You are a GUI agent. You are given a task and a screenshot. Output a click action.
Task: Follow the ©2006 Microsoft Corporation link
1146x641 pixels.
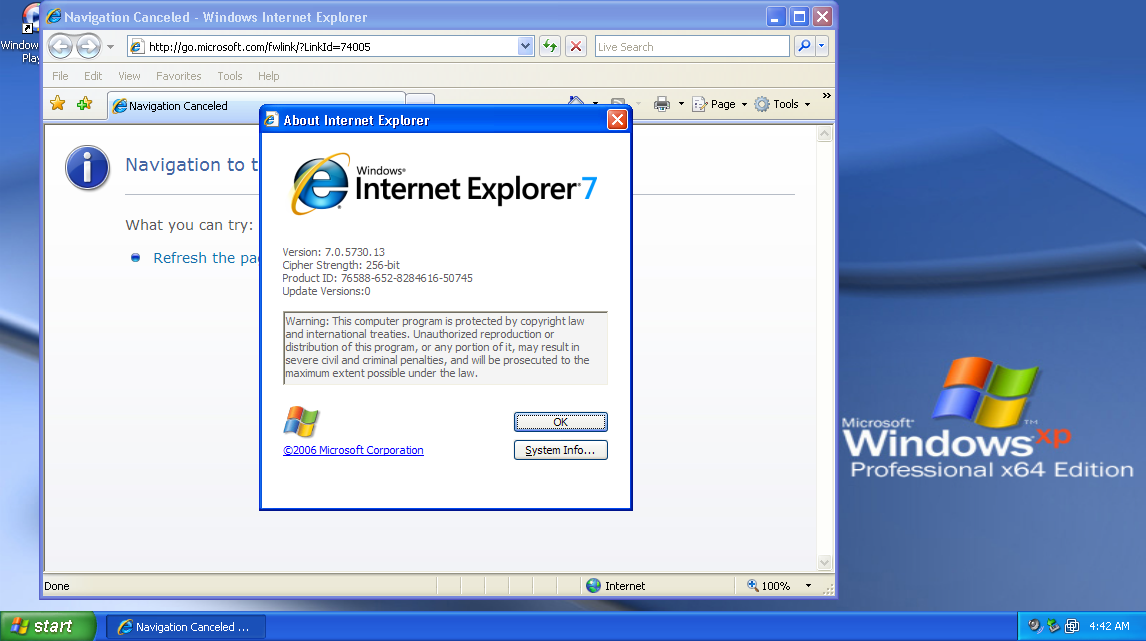click(x=353, y=450)
